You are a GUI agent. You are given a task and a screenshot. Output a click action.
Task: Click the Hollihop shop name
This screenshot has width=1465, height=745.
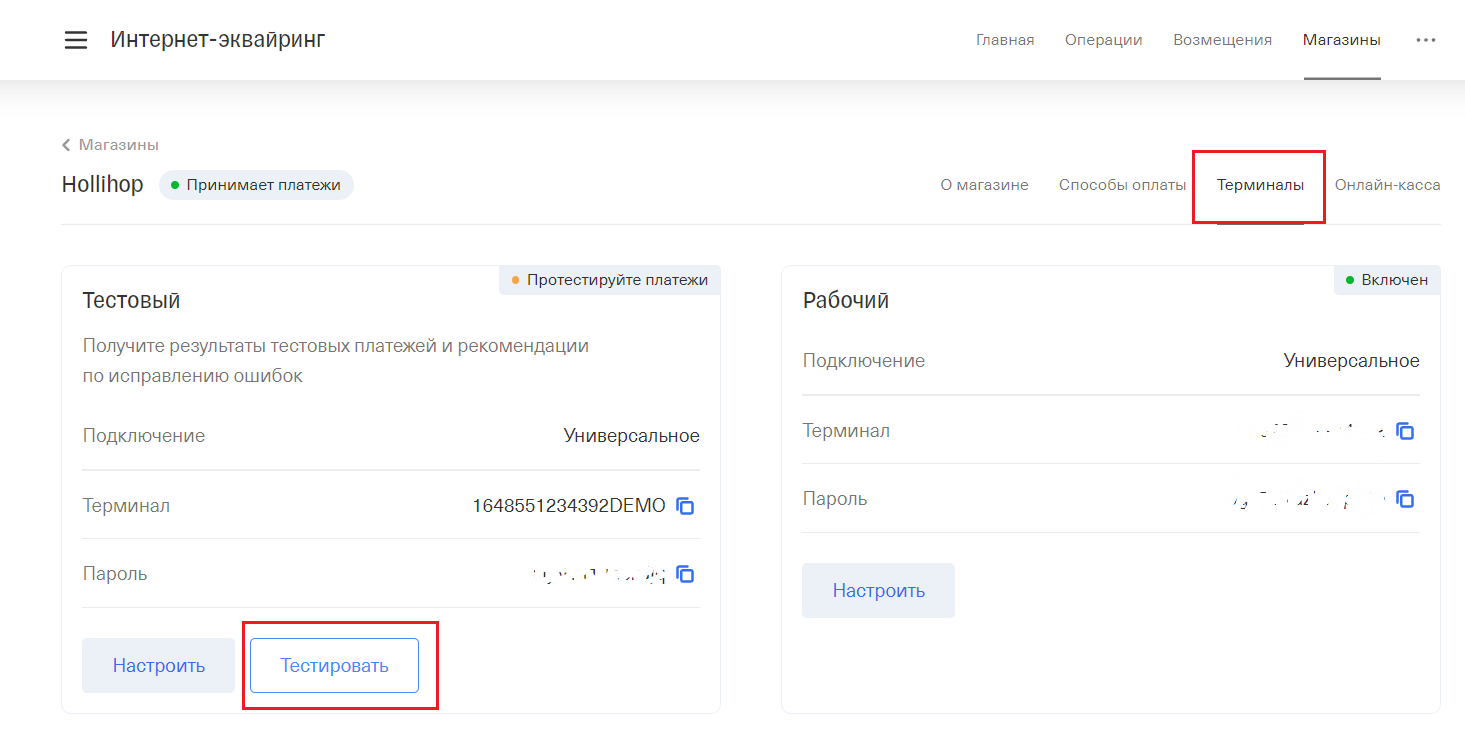[103, 185]
